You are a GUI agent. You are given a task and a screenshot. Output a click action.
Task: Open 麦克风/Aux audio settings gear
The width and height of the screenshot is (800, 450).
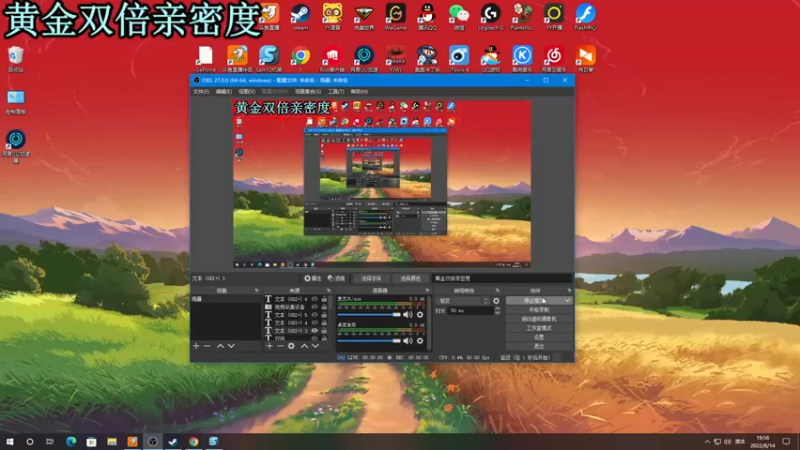(420, 315)
